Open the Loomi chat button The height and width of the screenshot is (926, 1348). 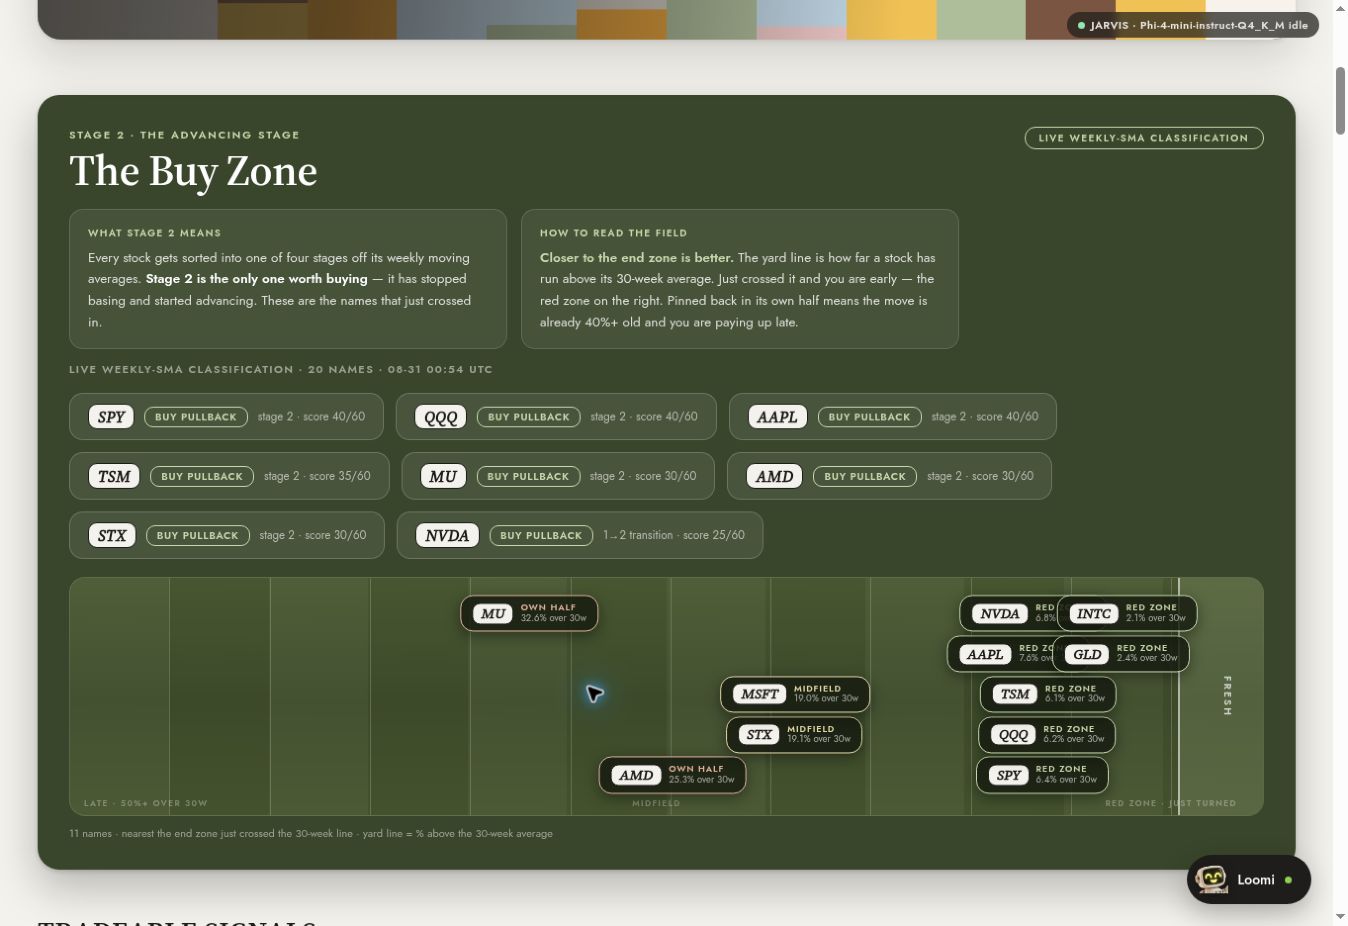click(1249, 880)
